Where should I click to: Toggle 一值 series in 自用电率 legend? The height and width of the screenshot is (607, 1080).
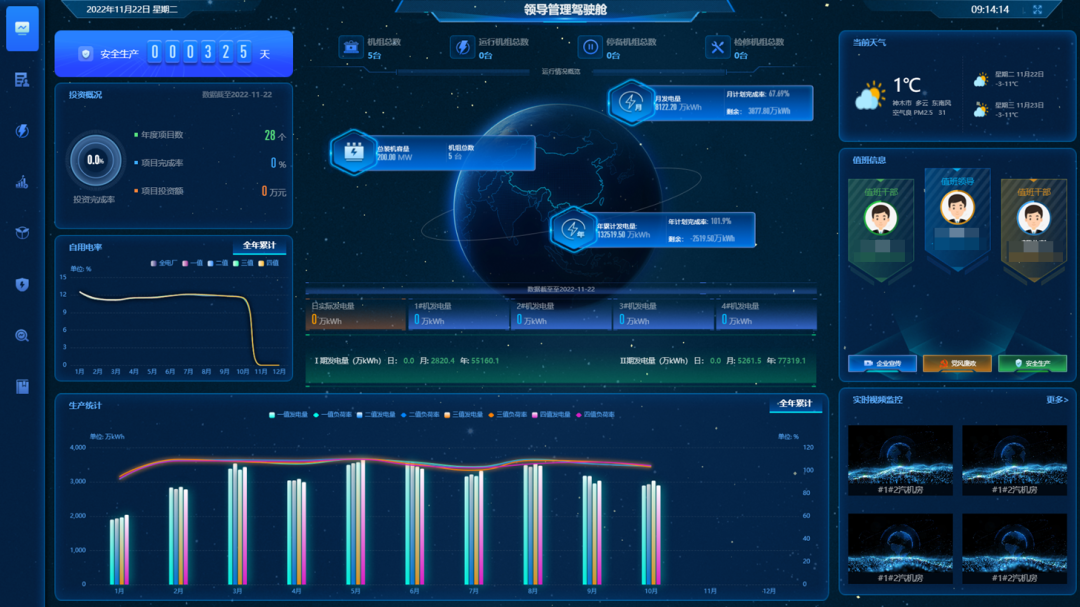[193, 263]
